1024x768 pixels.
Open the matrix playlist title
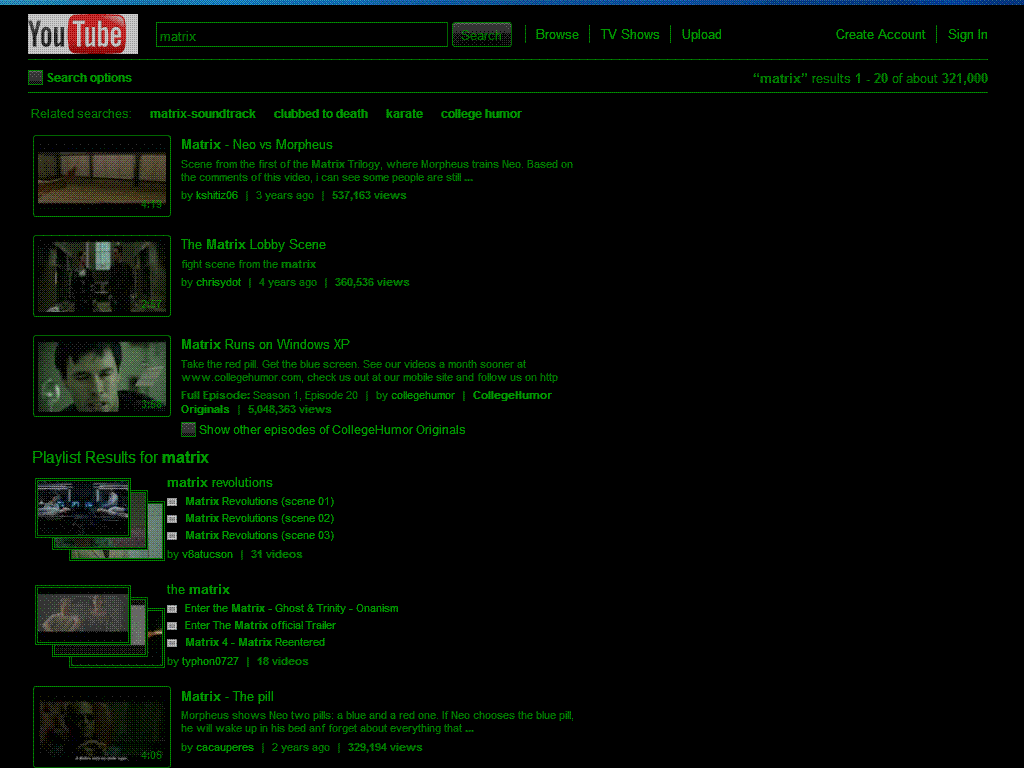(x=198, y=590)
